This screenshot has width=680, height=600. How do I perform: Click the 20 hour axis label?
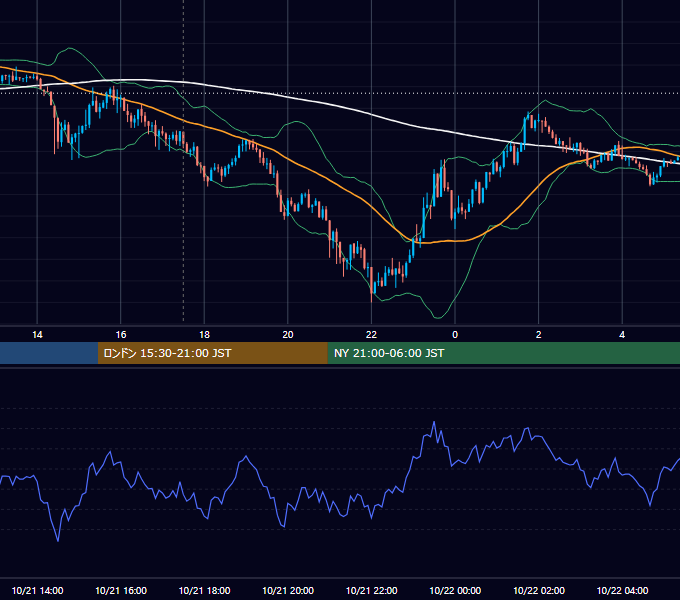(288, 335)
